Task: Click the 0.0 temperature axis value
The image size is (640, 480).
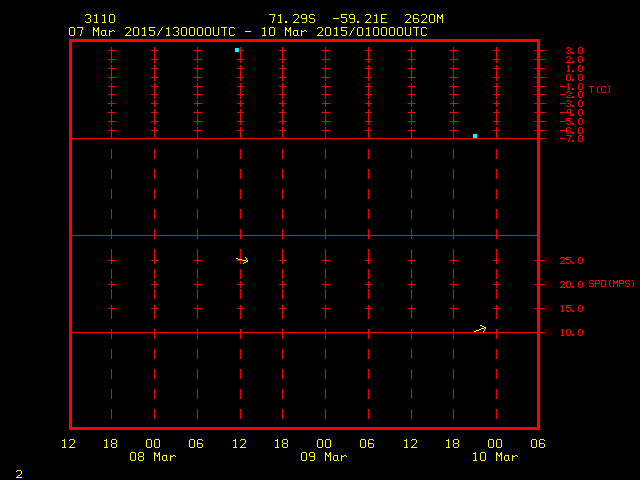Action: click(574, 78)
